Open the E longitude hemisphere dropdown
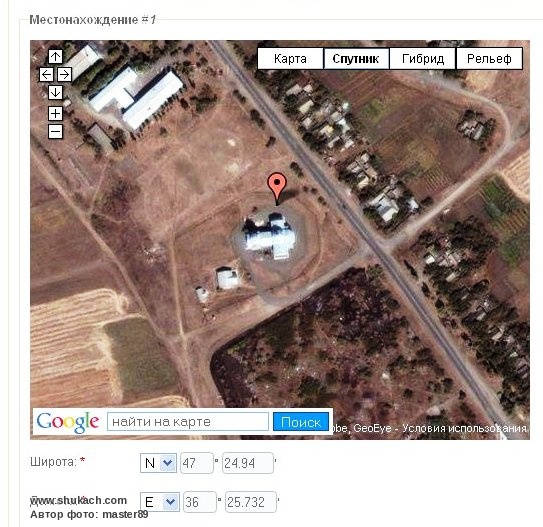 click(160, 502)
